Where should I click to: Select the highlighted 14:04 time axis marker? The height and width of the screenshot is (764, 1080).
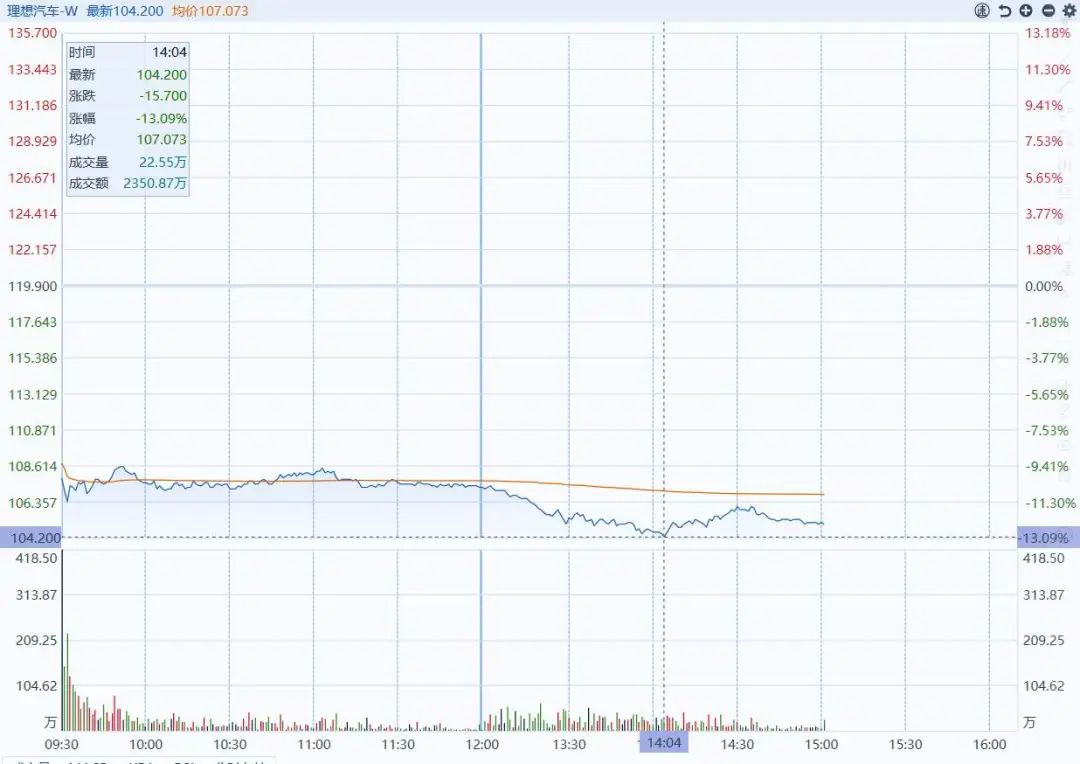tap(664, 743)
